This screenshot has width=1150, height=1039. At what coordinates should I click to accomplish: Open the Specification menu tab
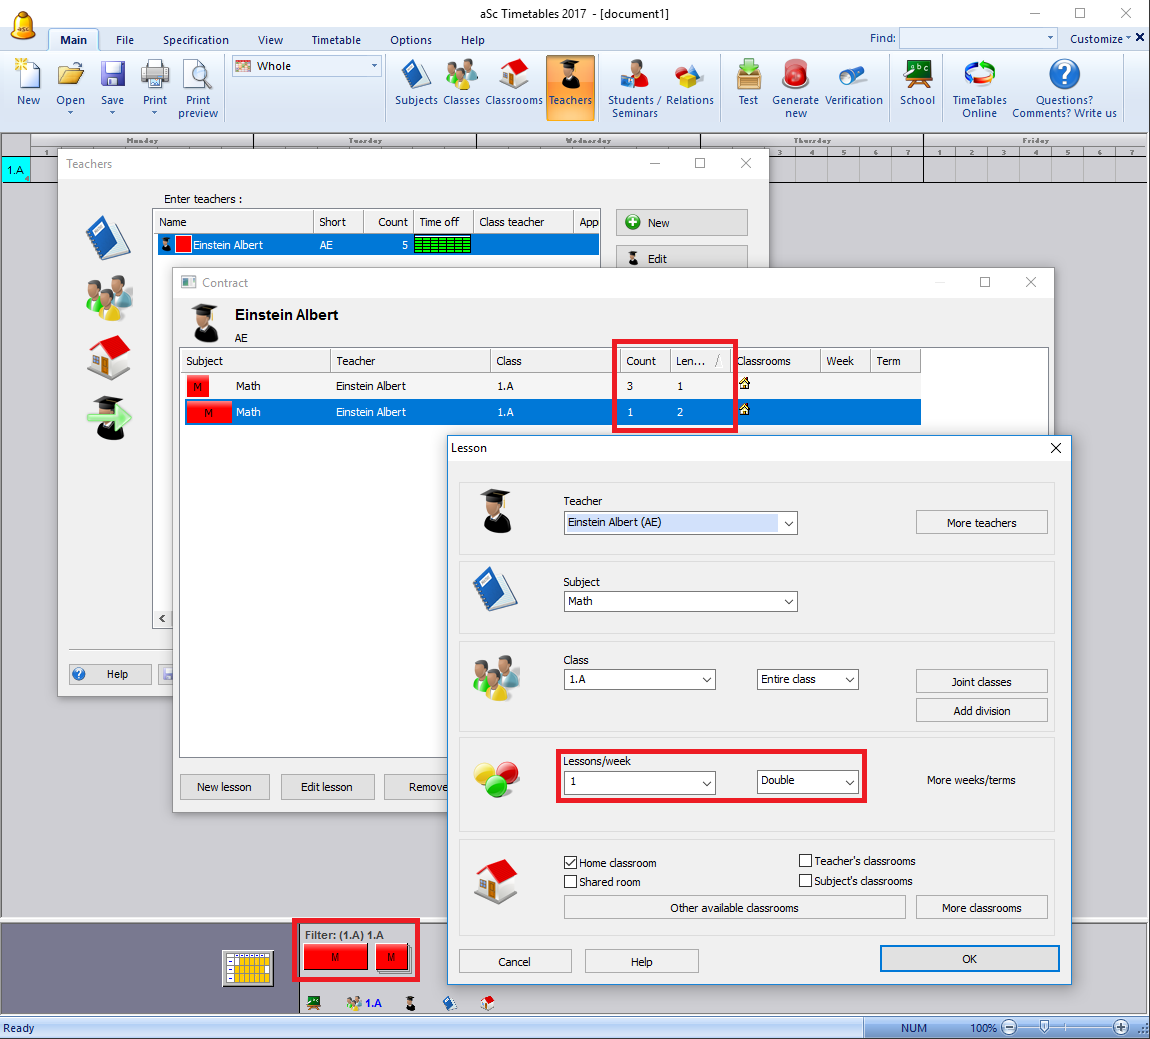pos(196,40)
